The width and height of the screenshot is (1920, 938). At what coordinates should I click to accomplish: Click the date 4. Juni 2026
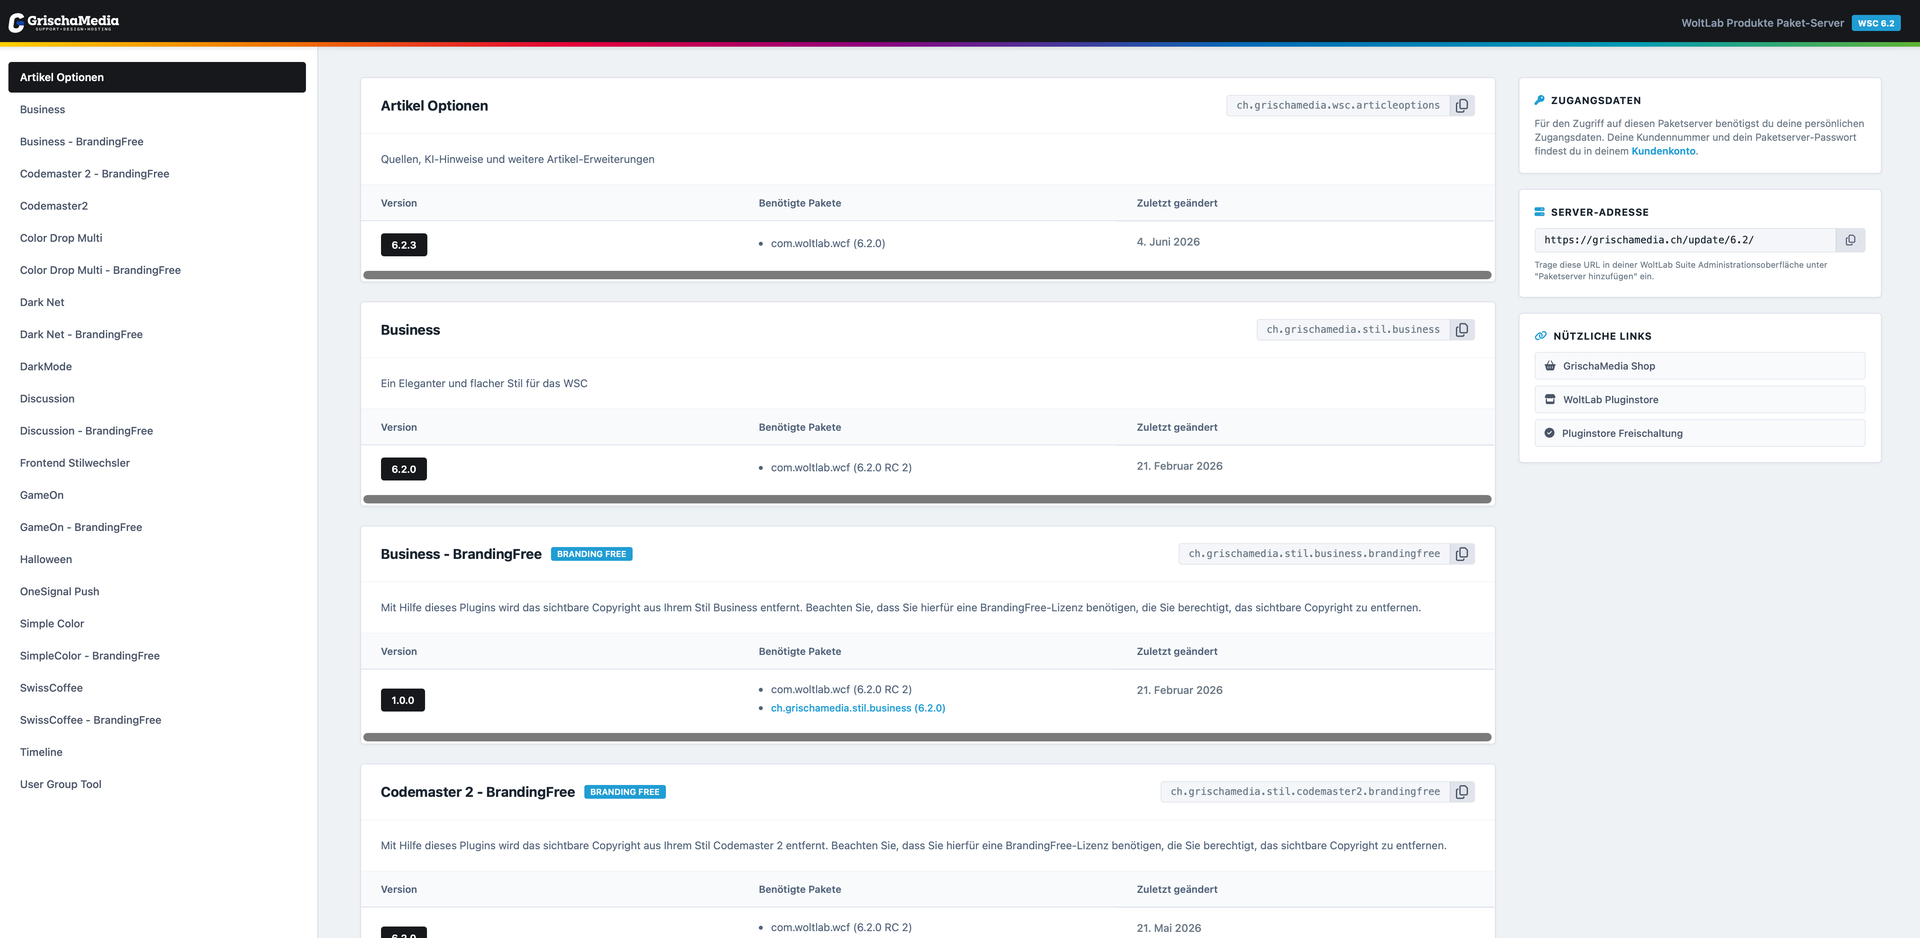pos(1168,242)
